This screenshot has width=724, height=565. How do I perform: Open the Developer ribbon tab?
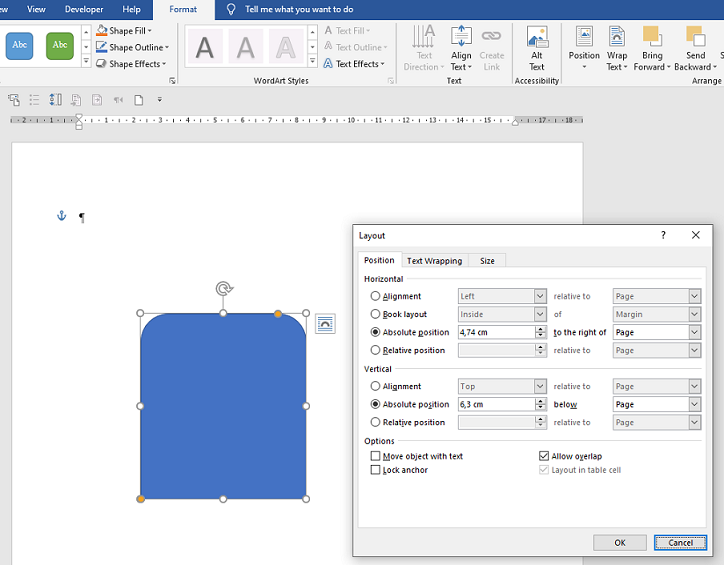84,9
